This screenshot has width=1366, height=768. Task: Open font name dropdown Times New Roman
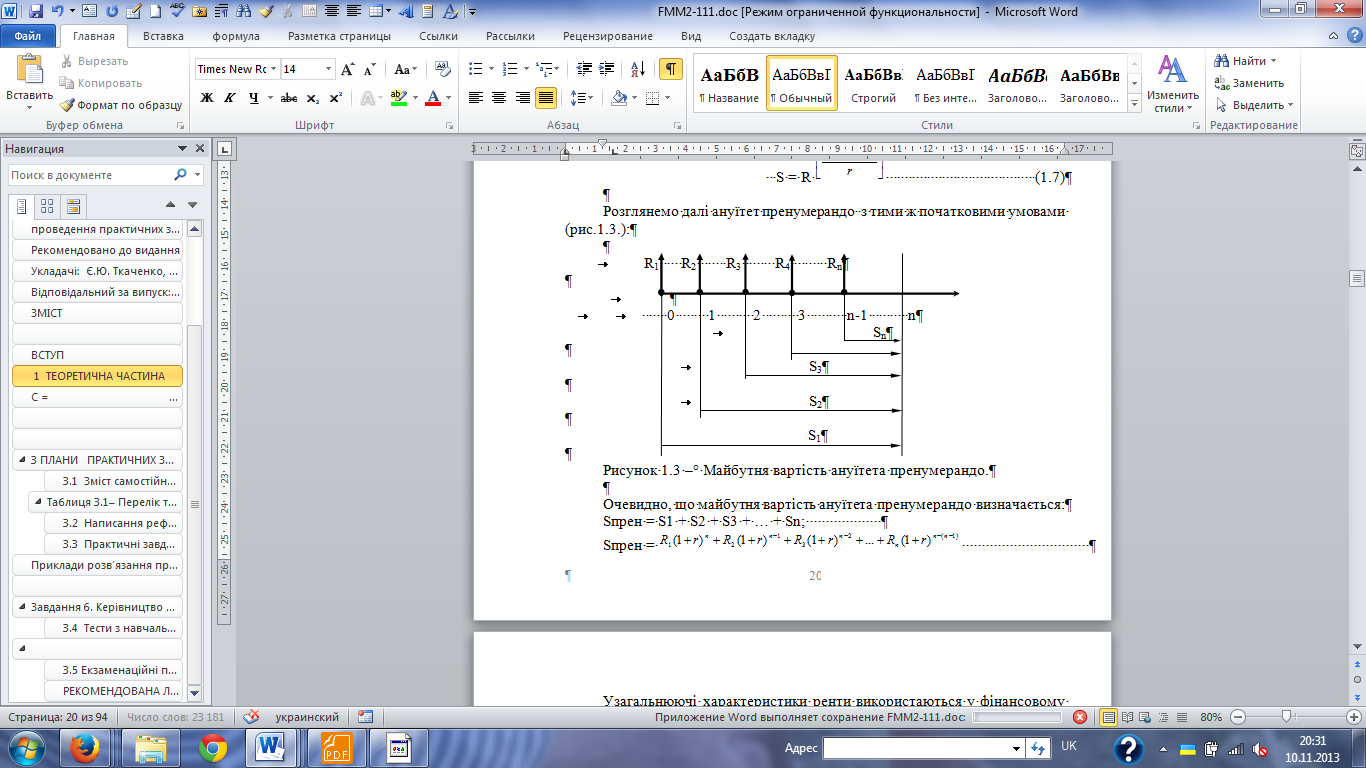click(273, 70)
